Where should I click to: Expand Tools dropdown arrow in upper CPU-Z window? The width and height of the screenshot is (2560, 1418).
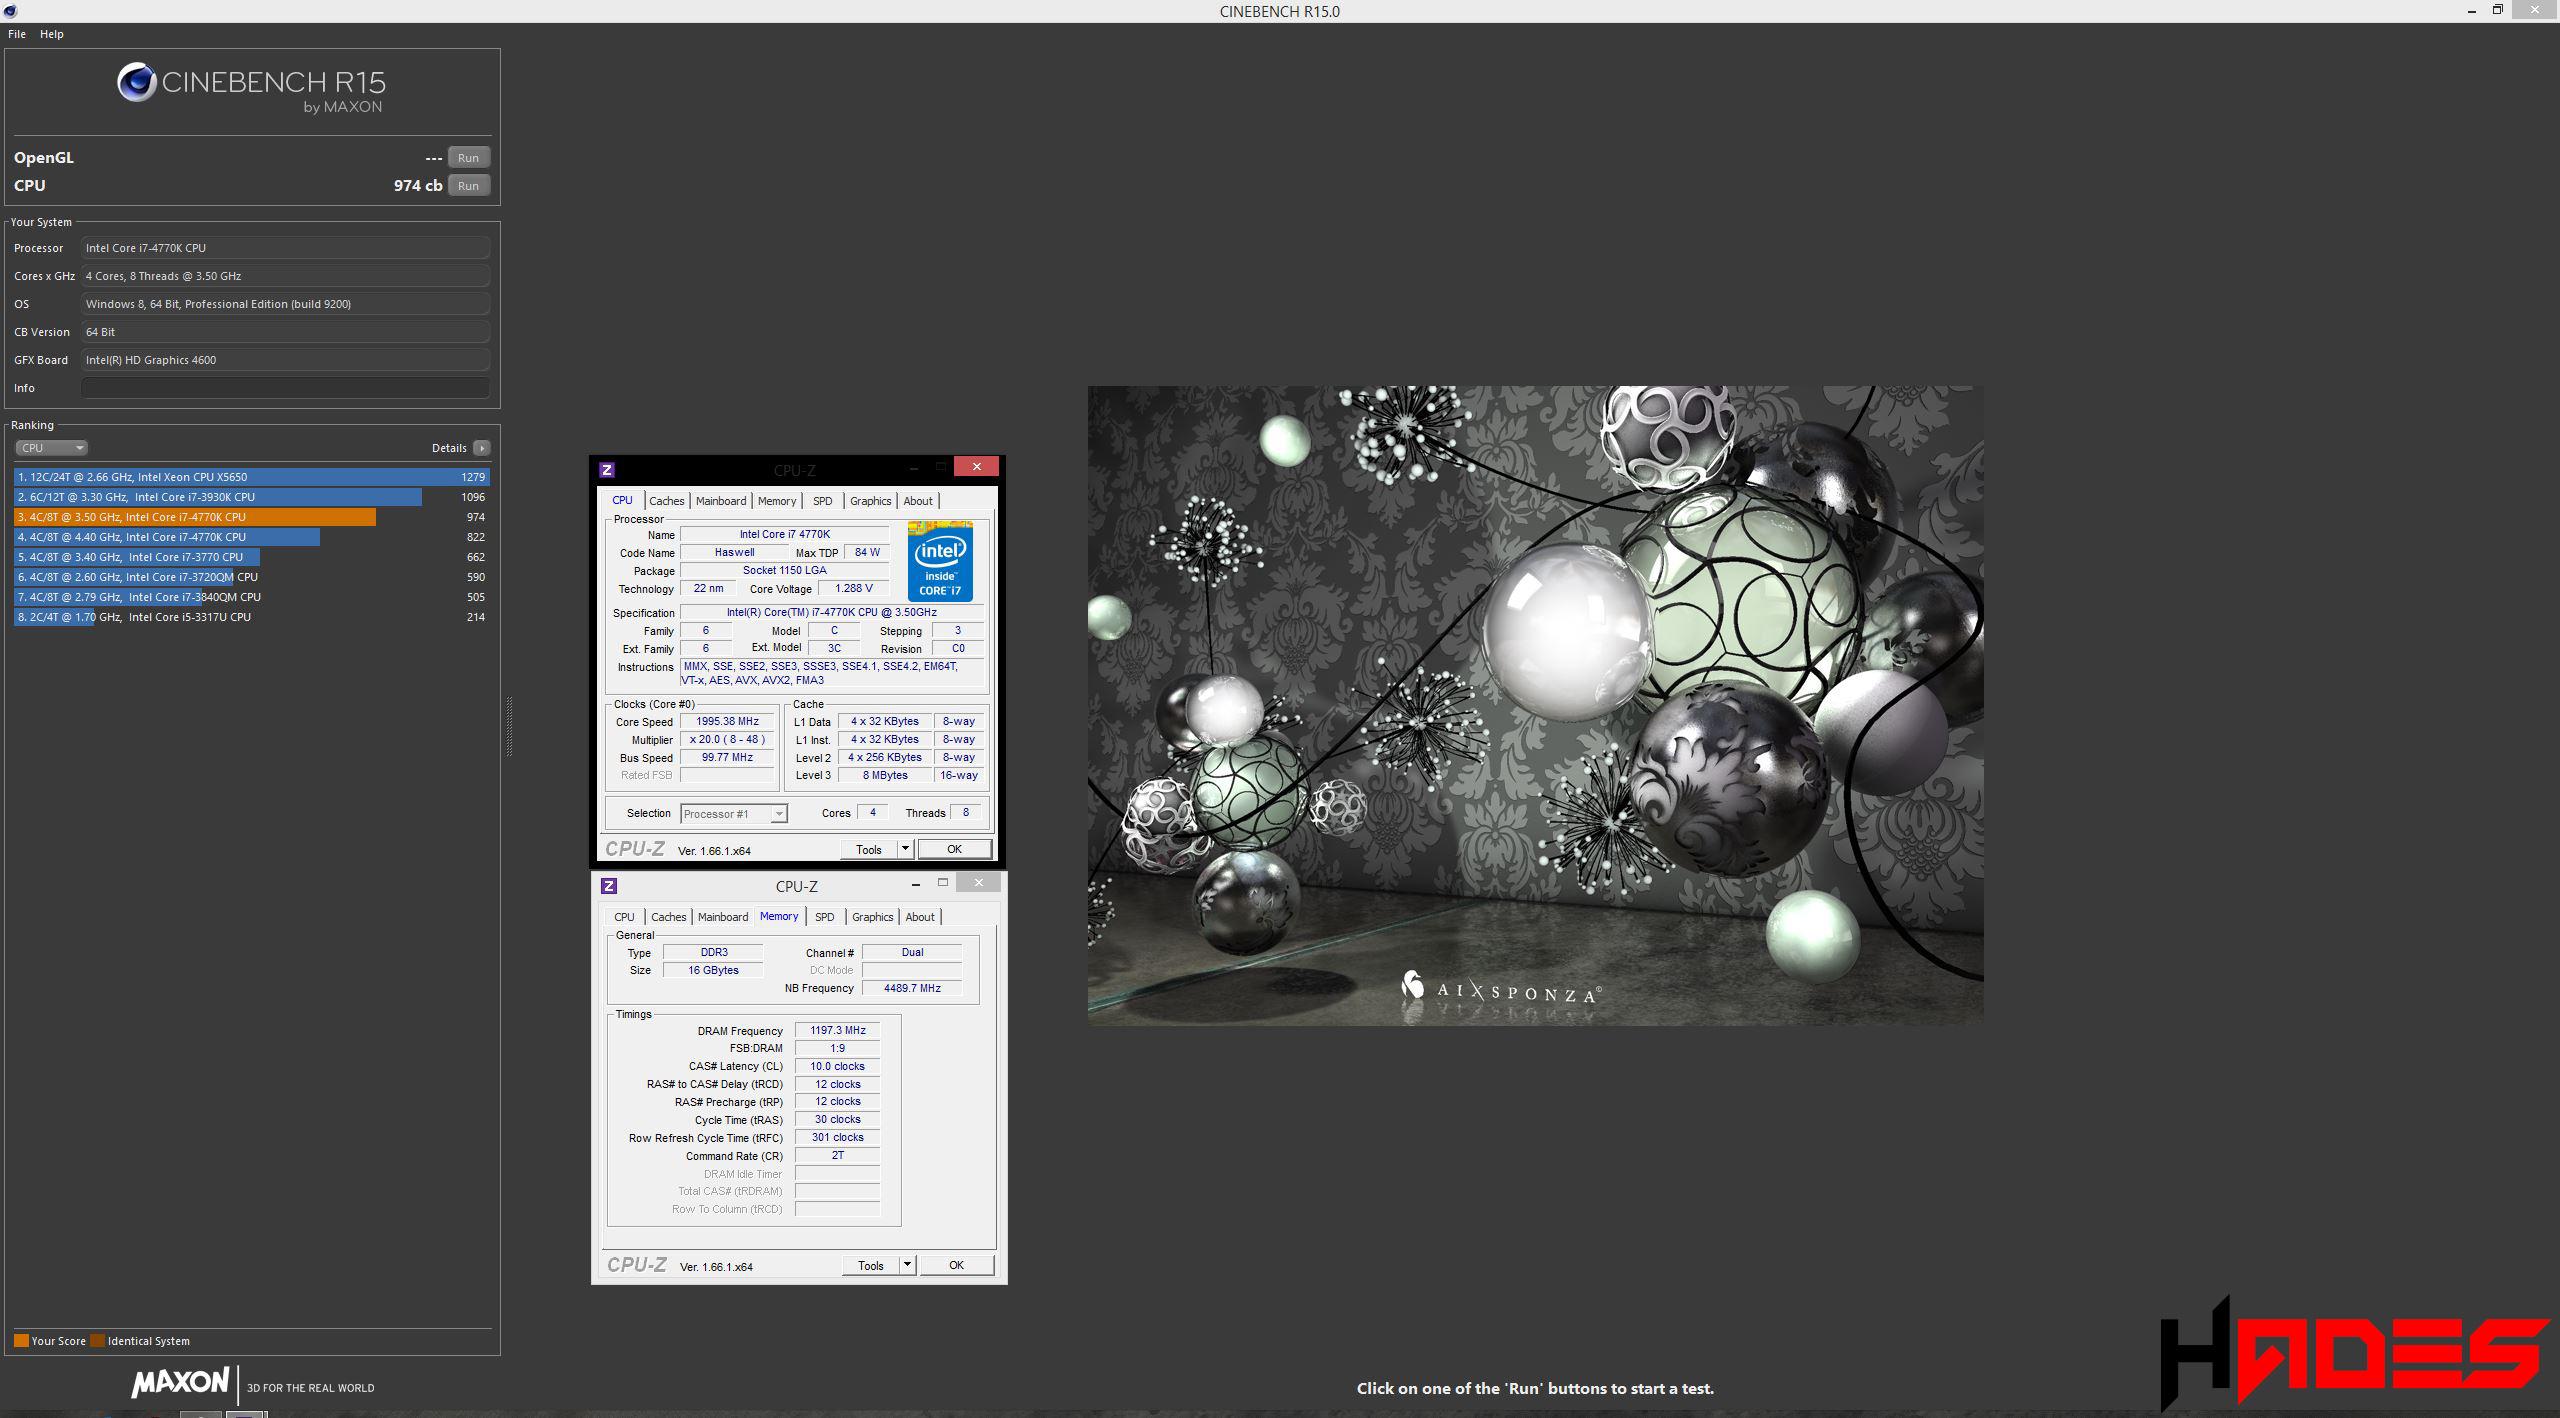point(905,850)
